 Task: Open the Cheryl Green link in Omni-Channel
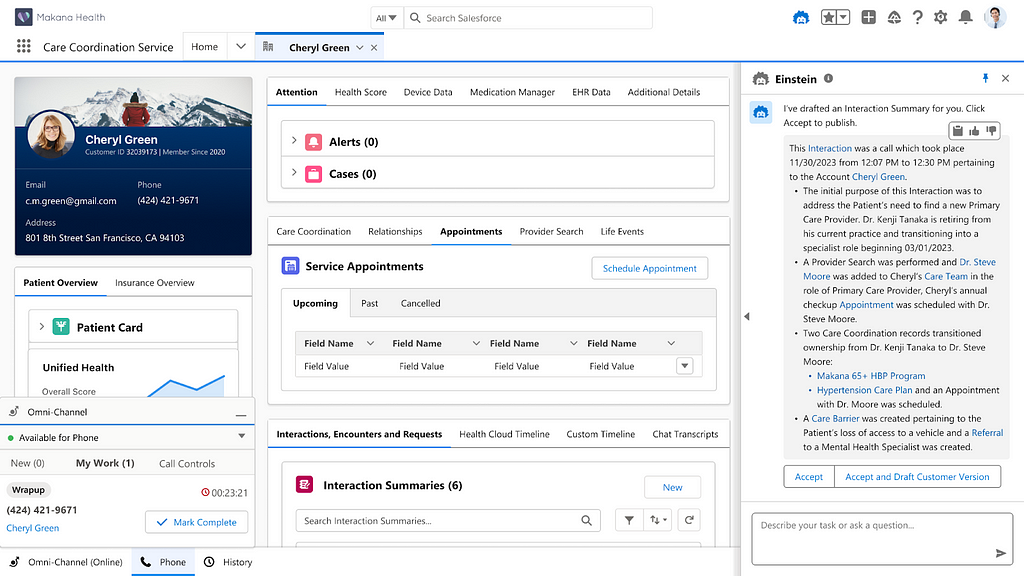33,528
